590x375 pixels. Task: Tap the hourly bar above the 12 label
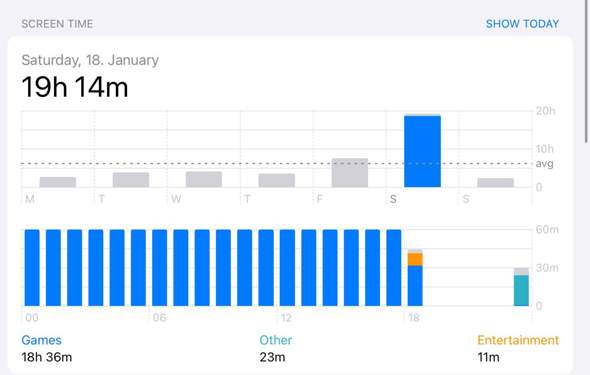coord(287,267)
